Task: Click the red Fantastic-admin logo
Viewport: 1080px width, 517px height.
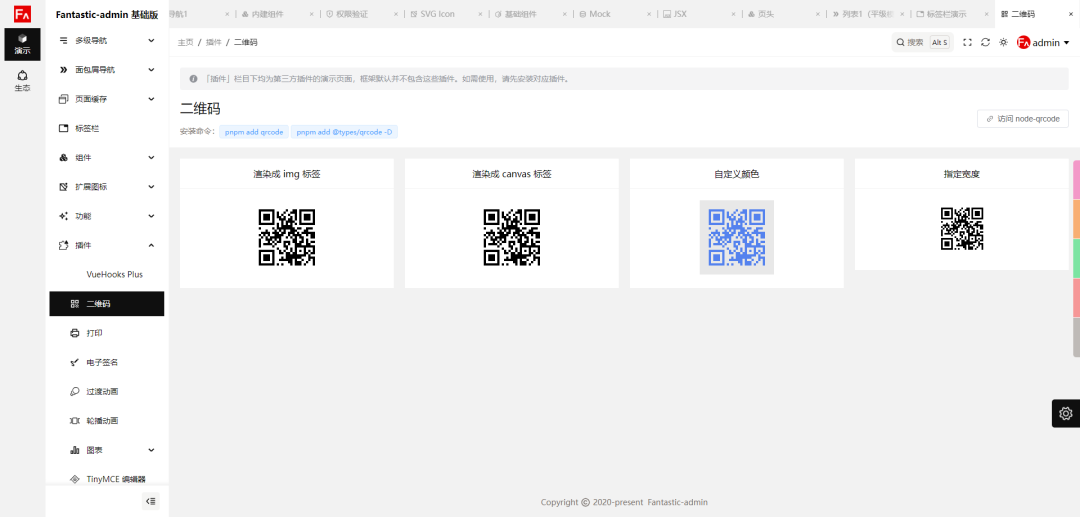Action: coord(22,14)
